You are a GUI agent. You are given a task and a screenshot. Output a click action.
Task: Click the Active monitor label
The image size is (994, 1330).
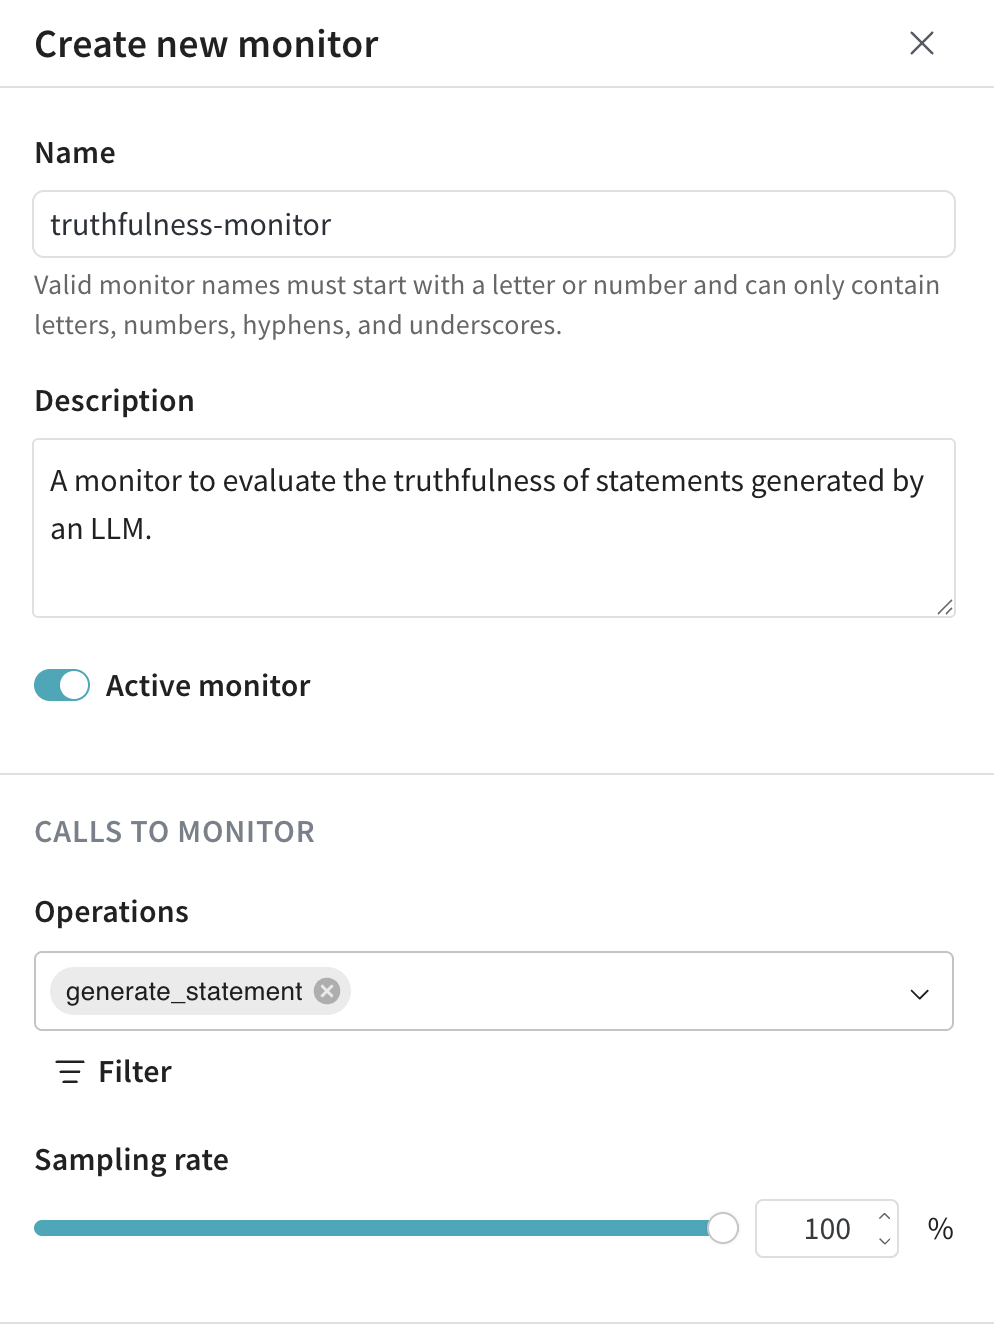(208, 686)
